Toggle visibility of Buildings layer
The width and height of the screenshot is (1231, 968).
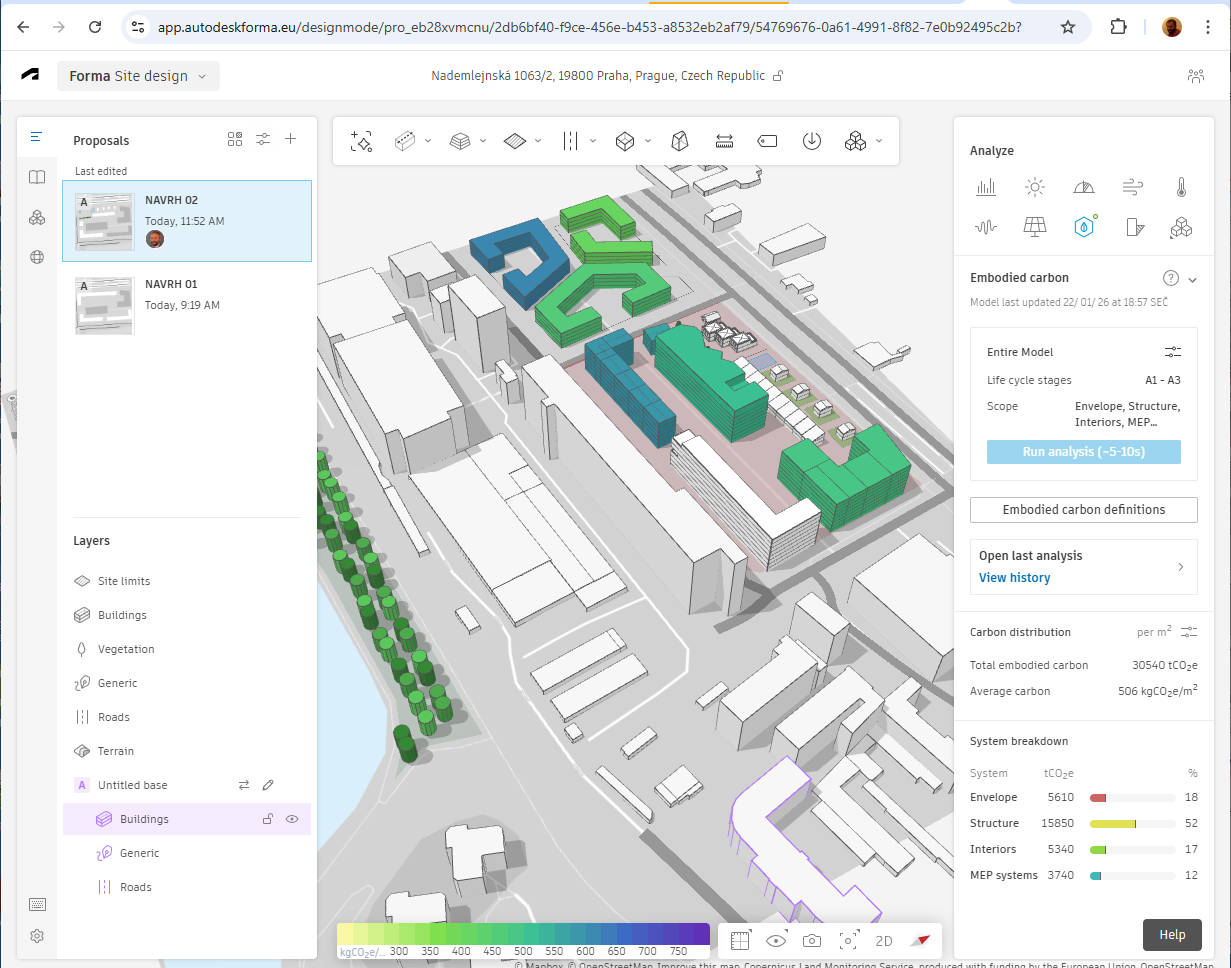coord(292,819)
